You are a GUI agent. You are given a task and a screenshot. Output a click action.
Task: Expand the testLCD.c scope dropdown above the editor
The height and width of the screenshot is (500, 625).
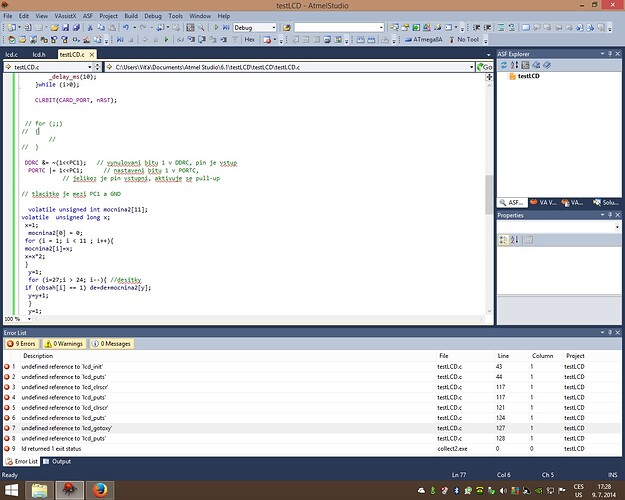(89, 67)
